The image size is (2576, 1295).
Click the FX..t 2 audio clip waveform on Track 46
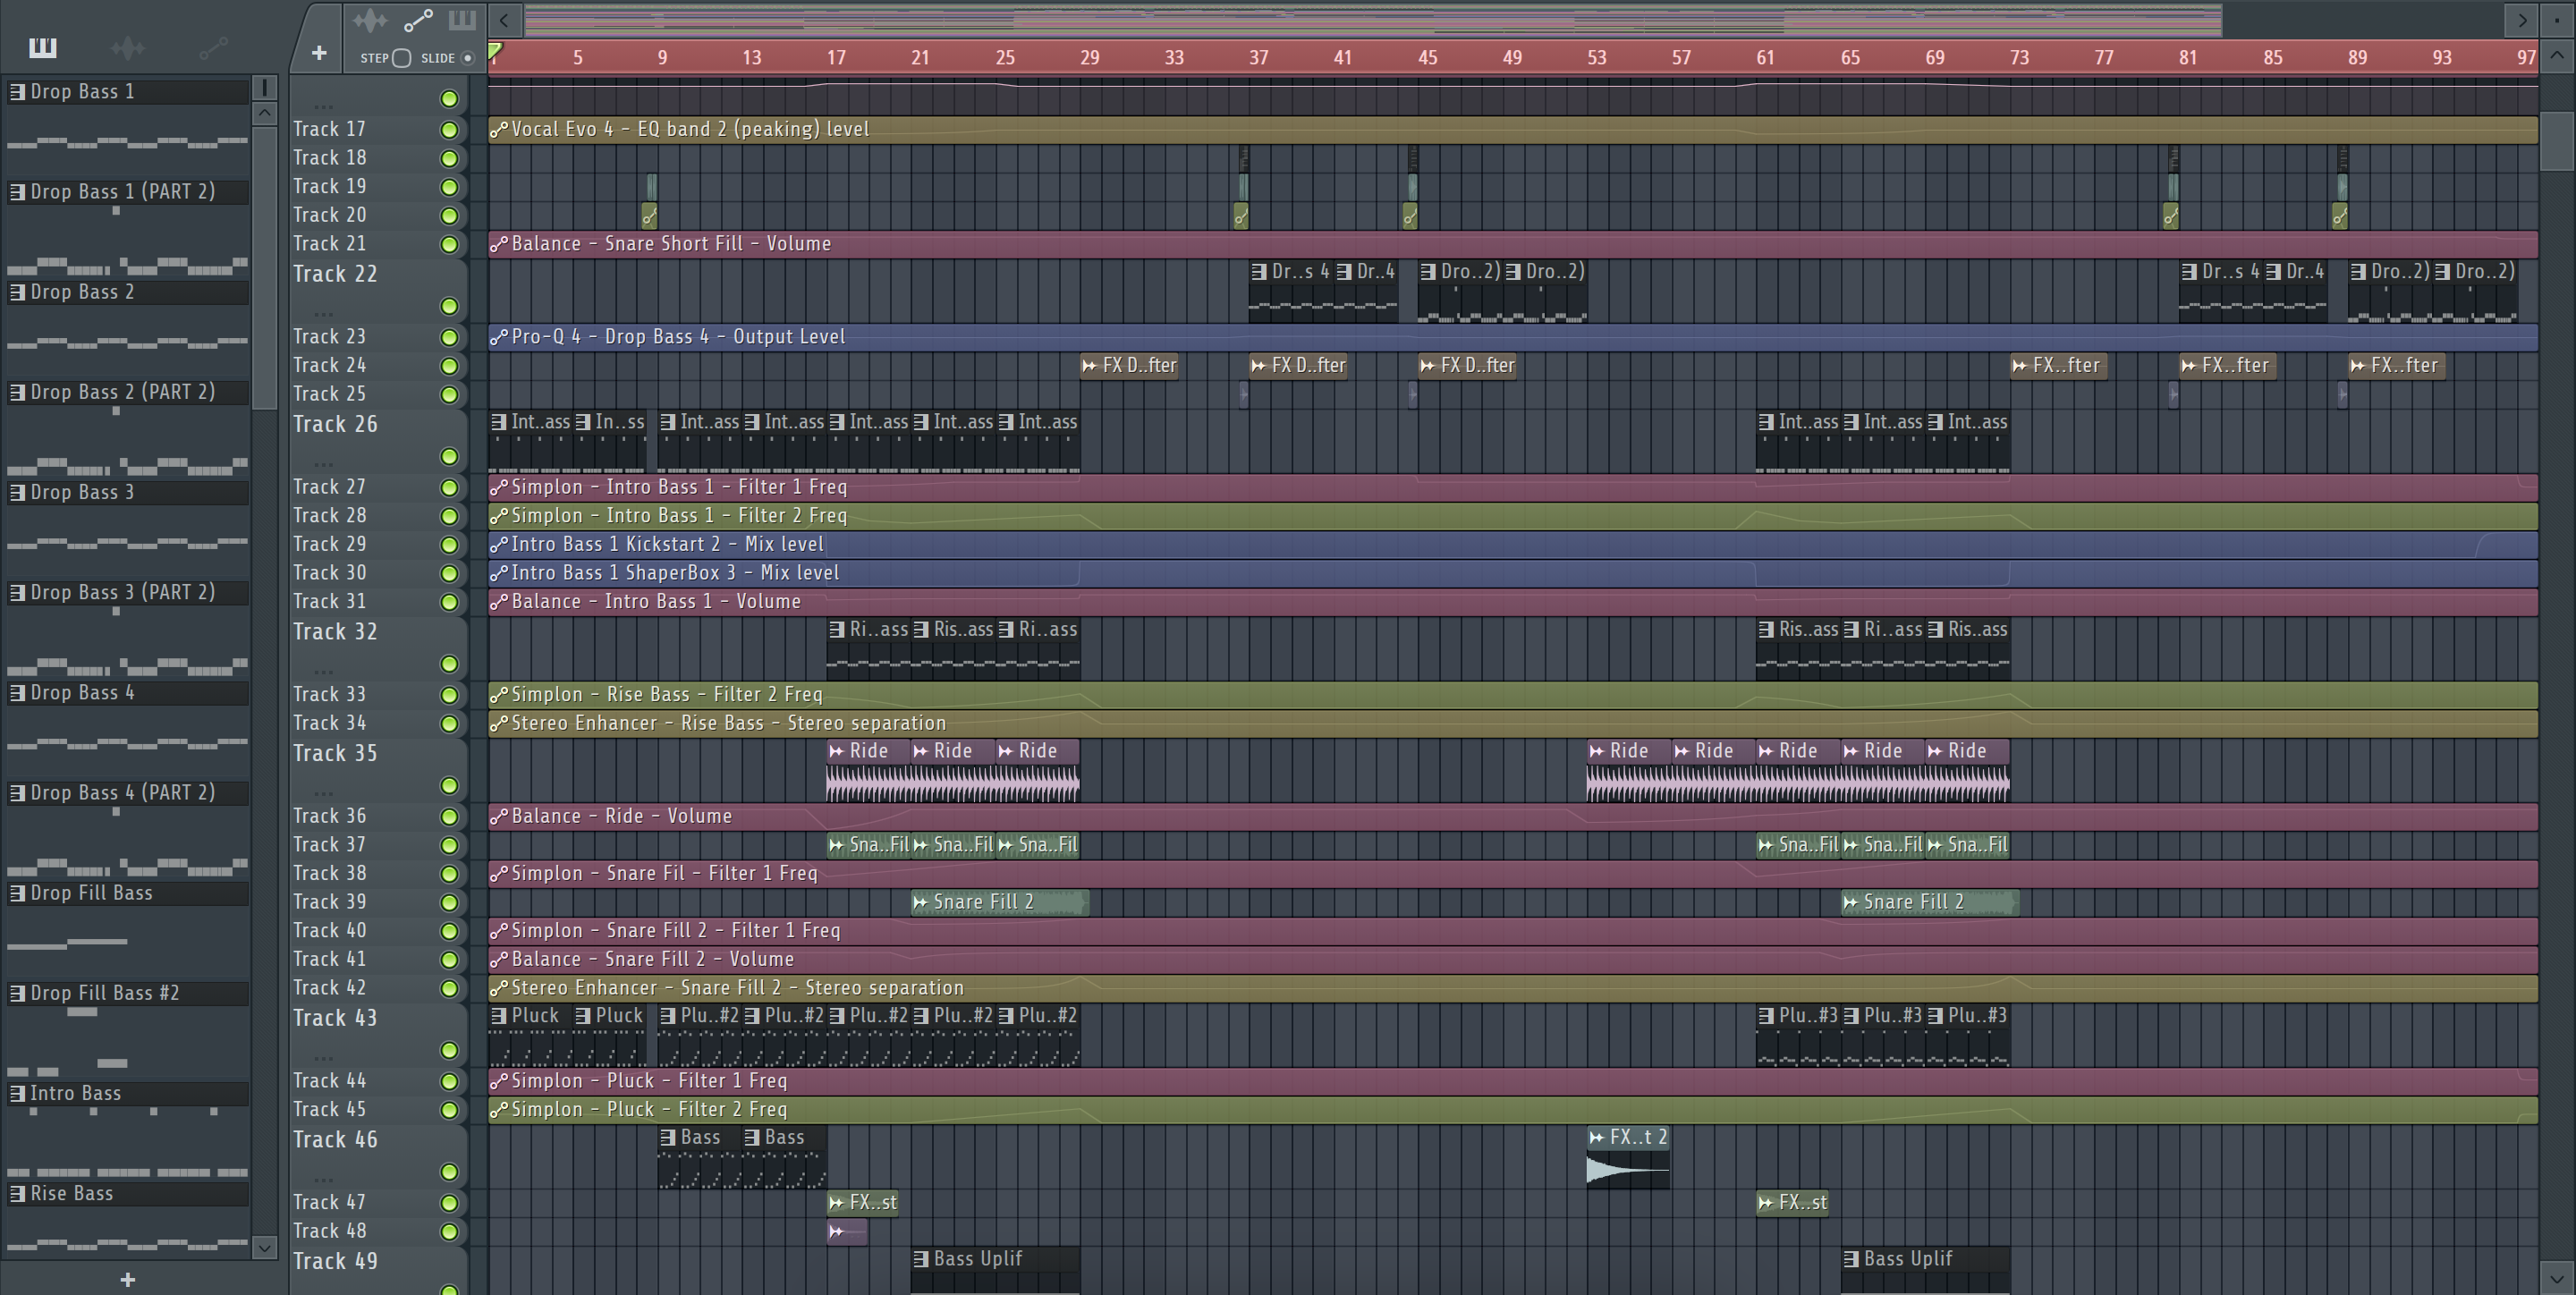pyautogui.click(x=1627, y=1169)
